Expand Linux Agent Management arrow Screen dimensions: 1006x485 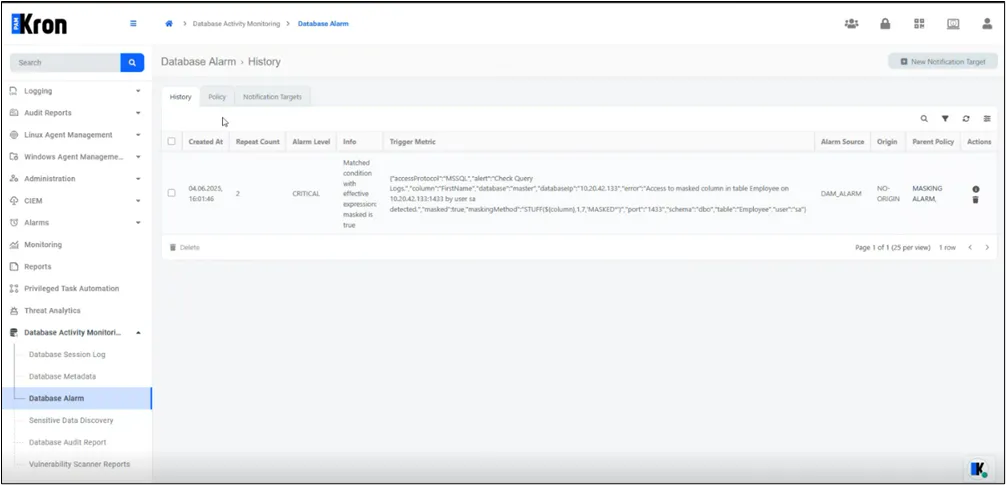pos(138,135)
